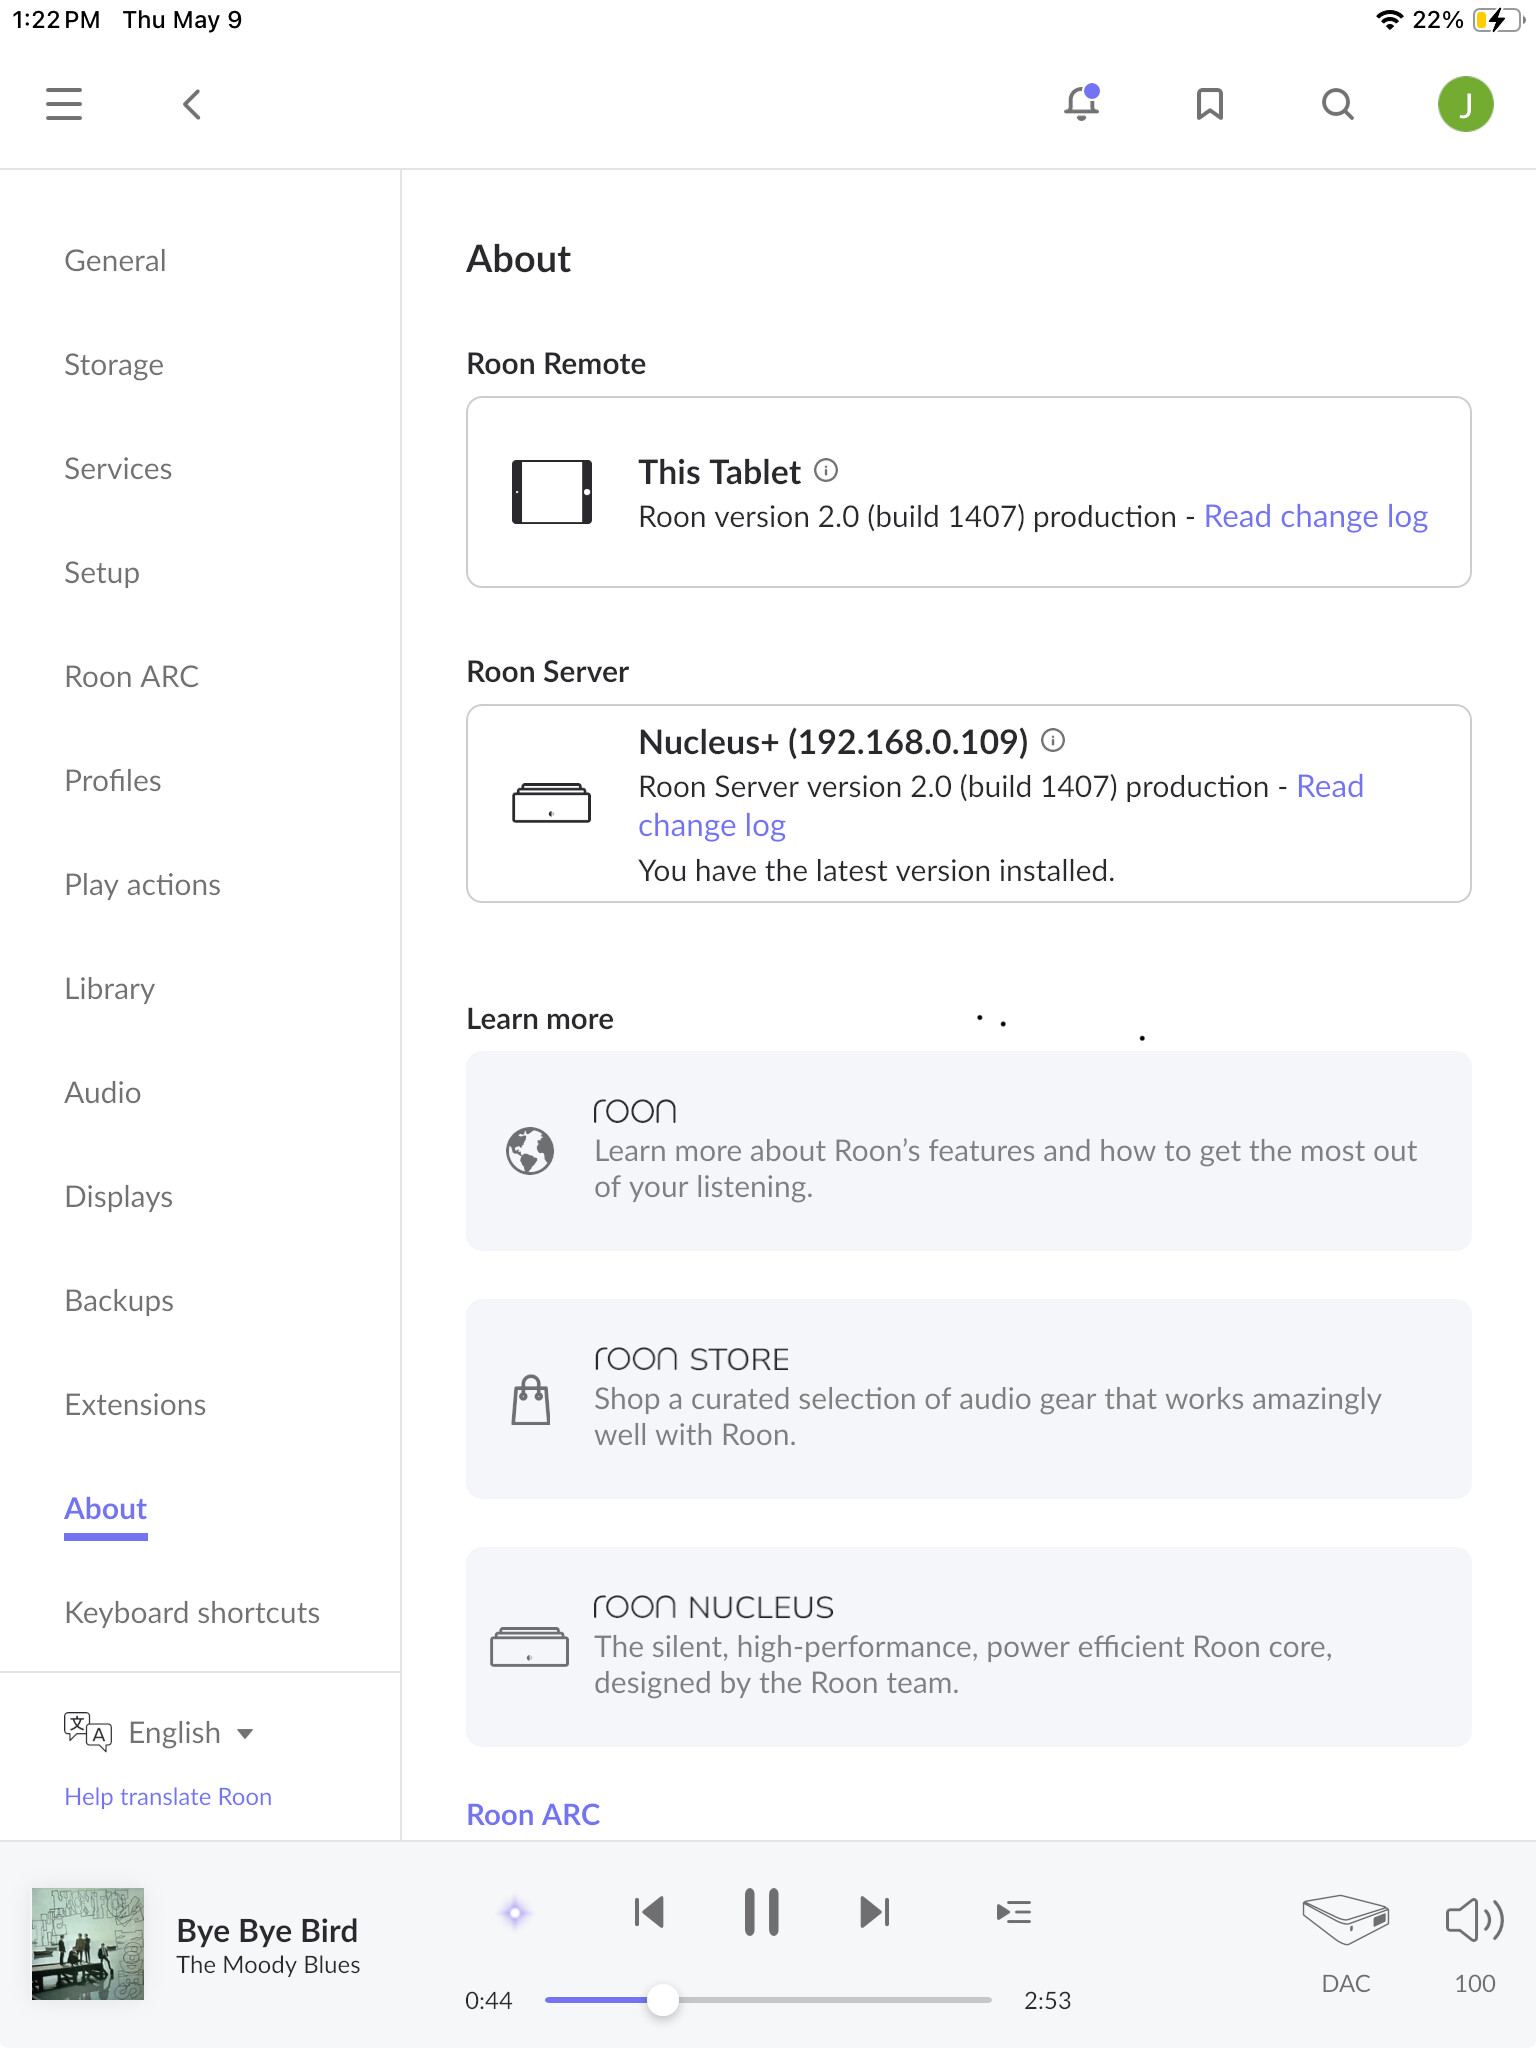Tap the globe icon in roon card
The width and height of the screenshot is (1536, 2048).
click(x=530, y=1151)
